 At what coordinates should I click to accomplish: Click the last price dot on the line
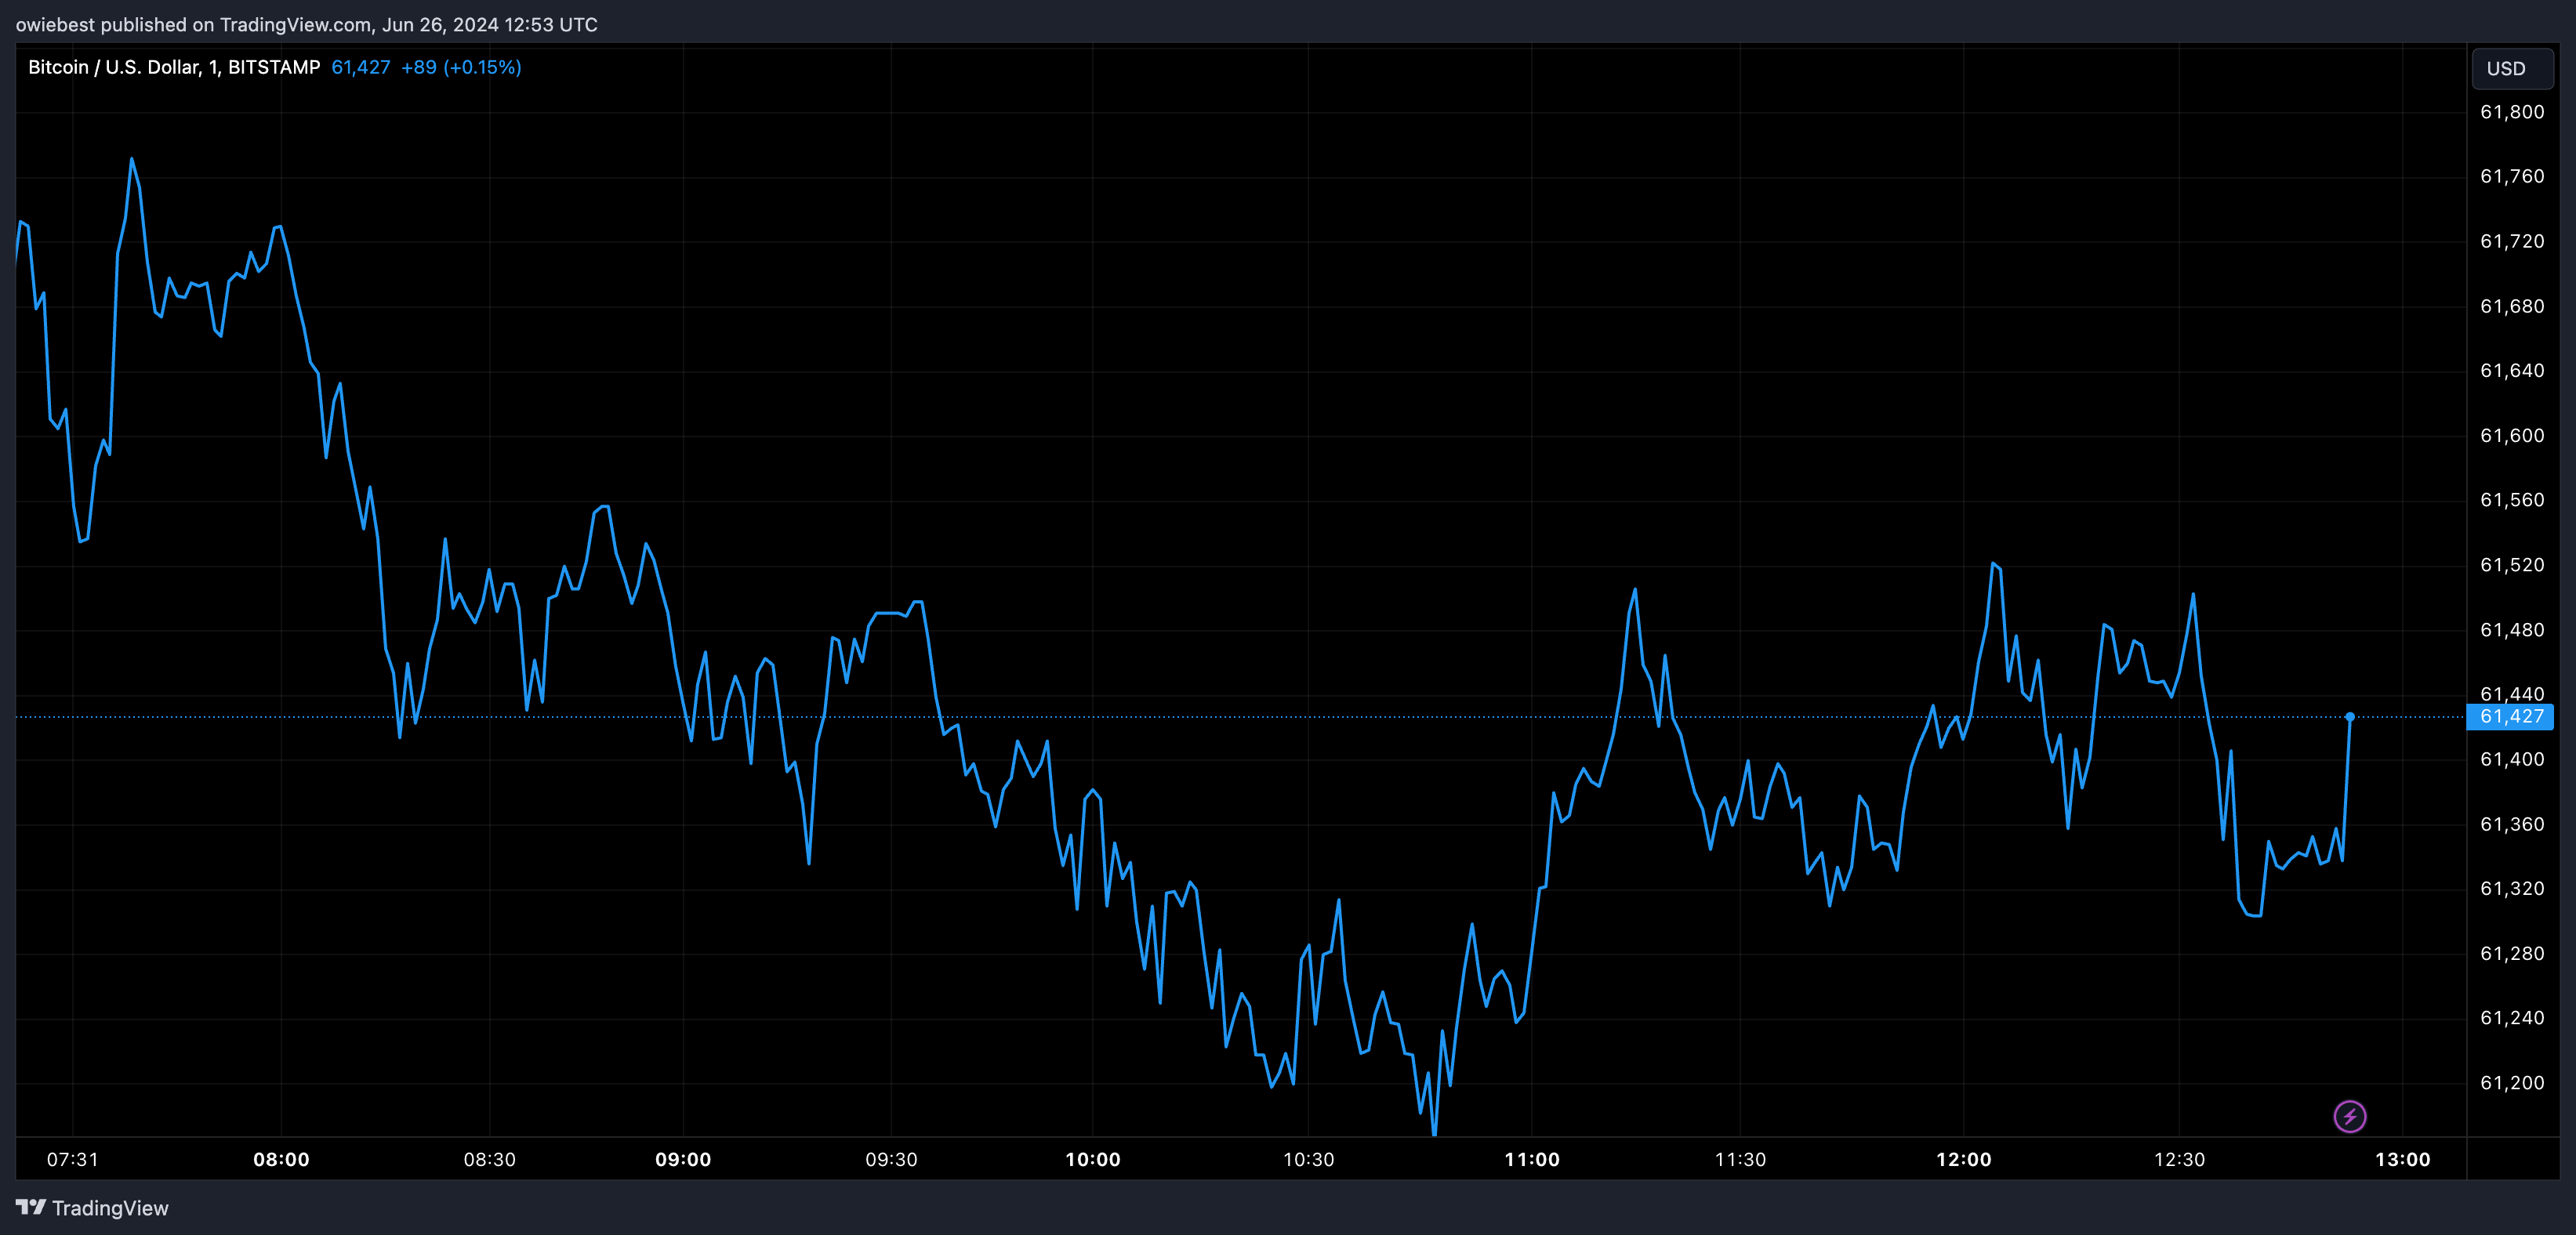coord(2350,717)
